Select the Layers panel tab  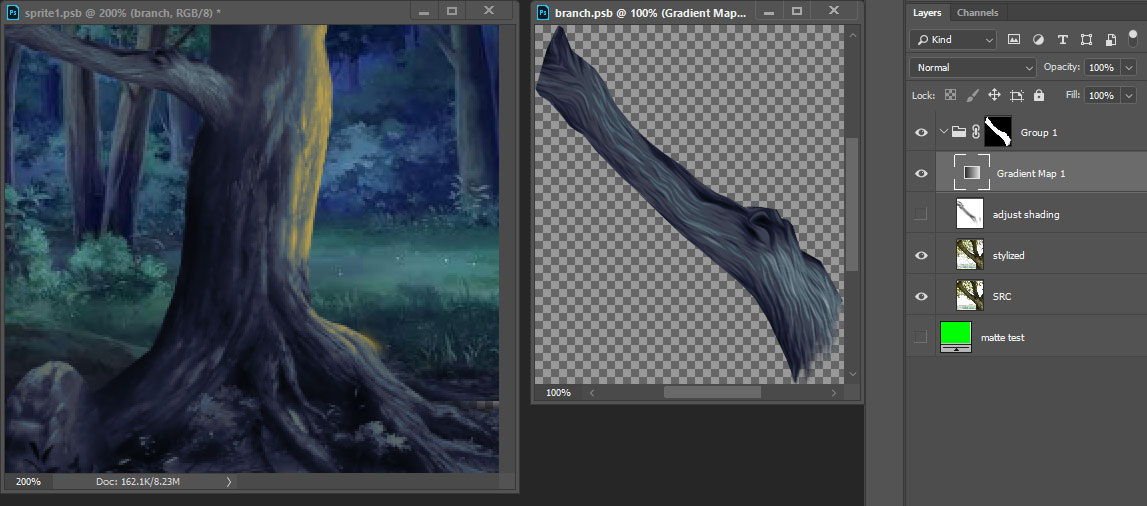[927, 13]
